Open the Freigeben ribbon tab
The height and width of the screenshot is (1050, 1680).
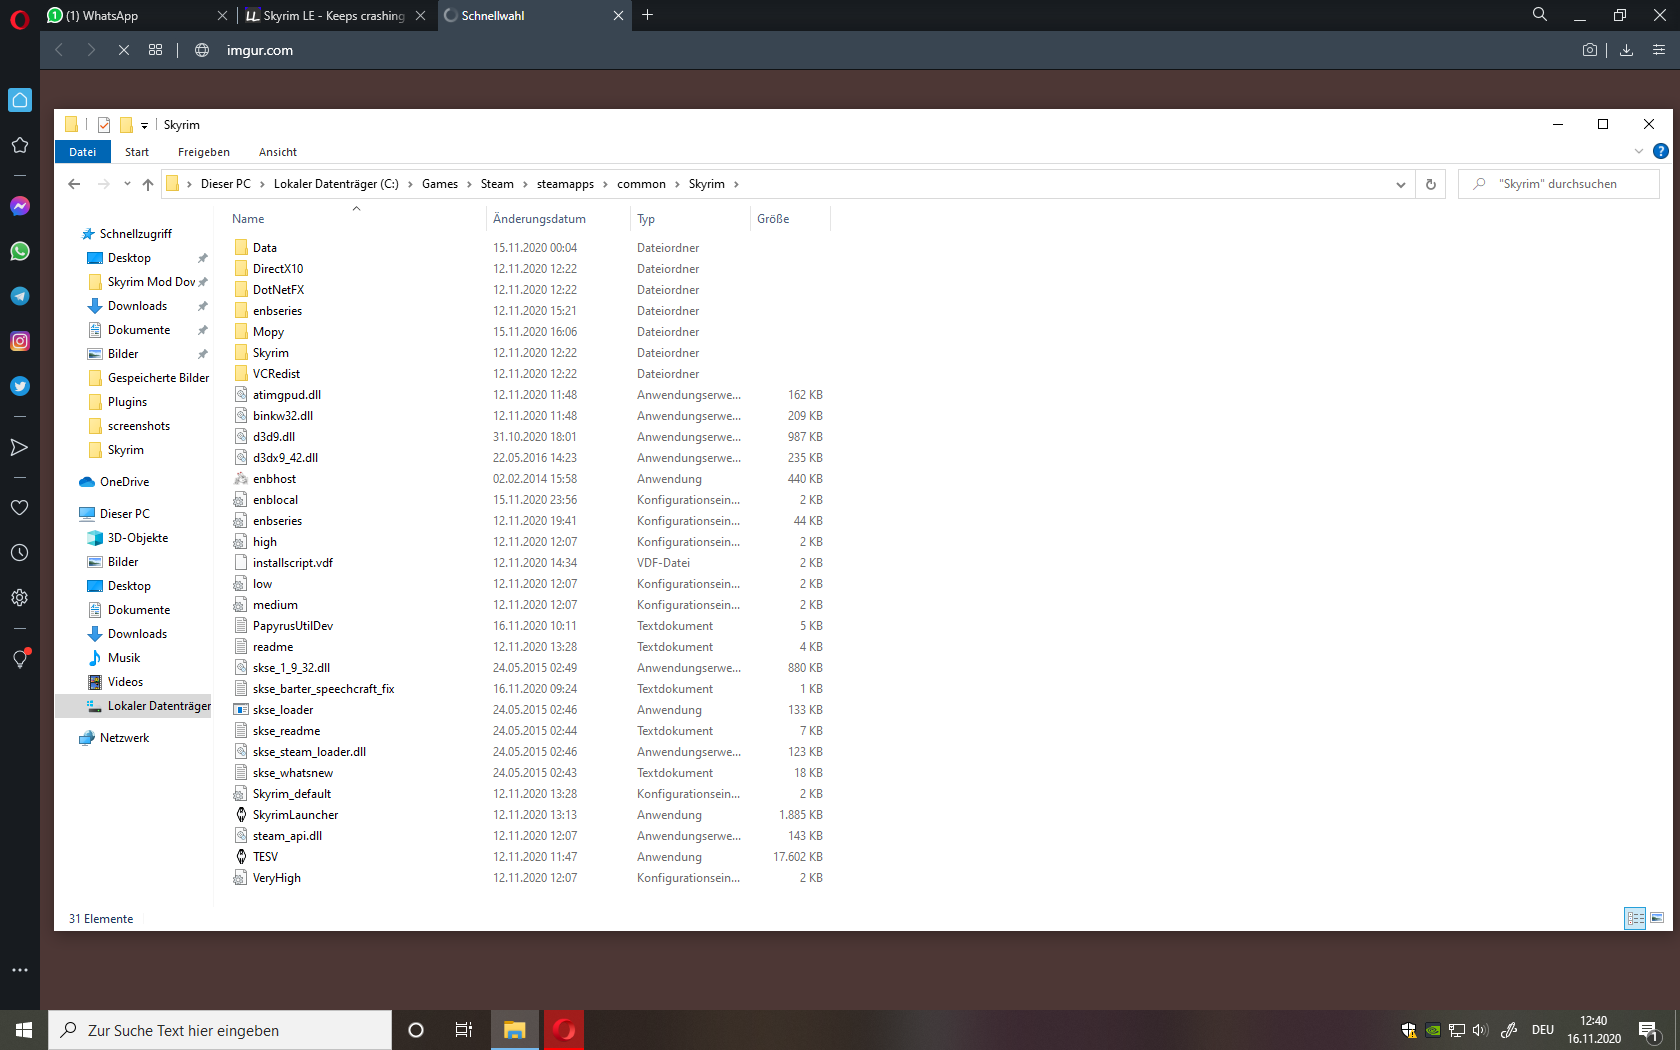click(204, 152)
